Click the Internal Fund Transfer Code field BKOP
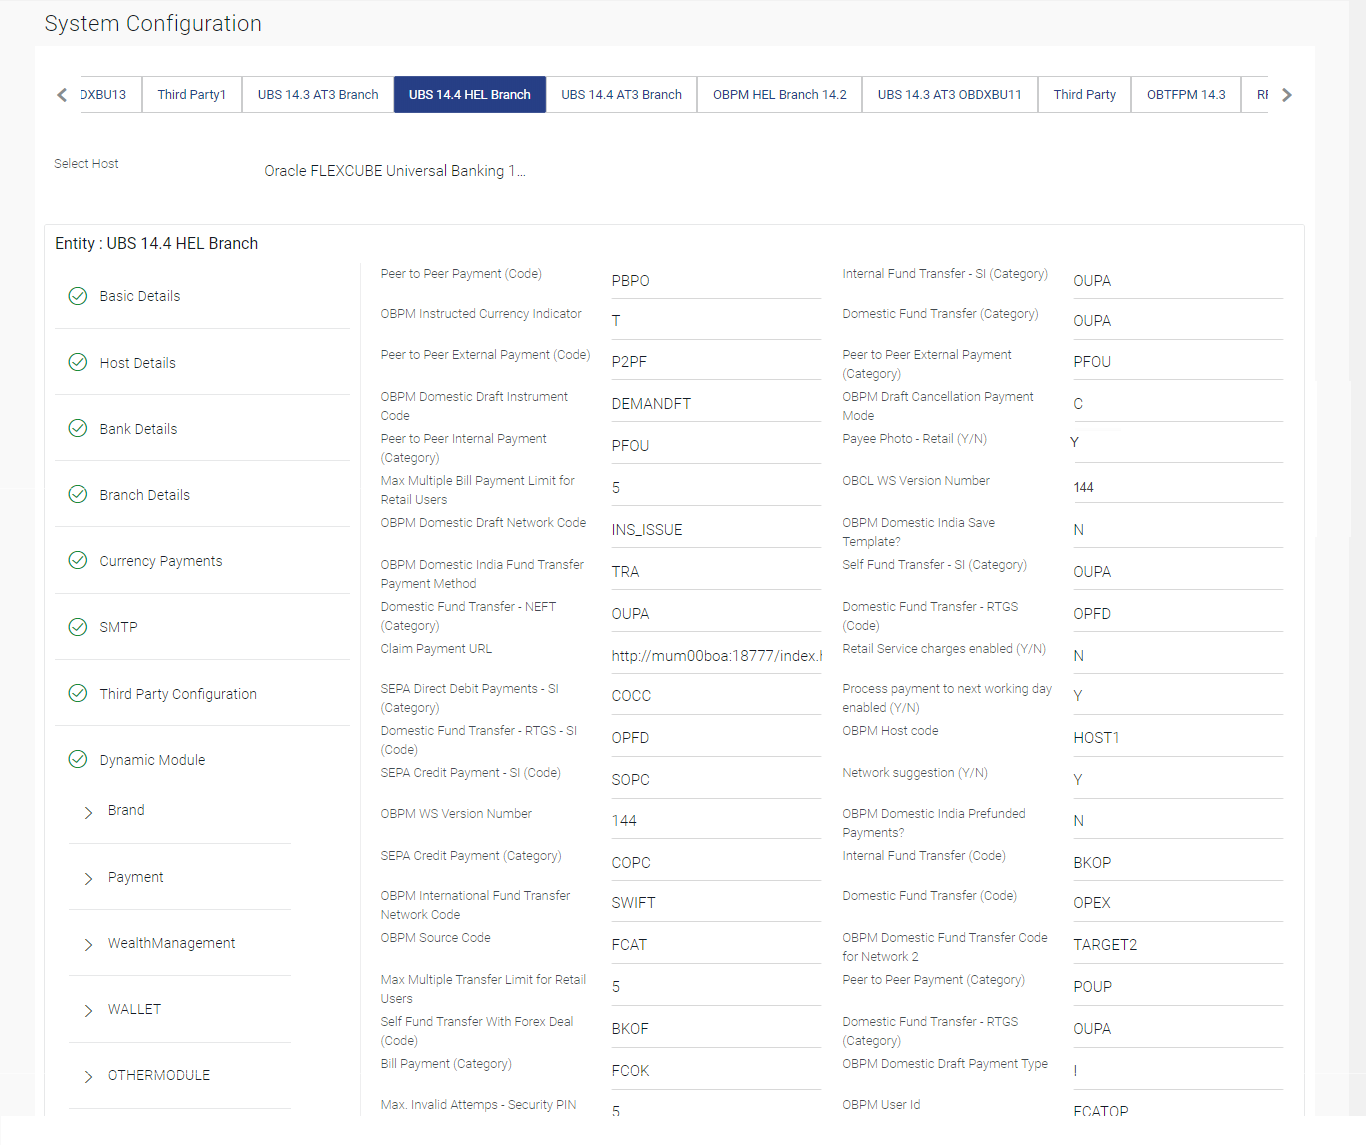 (1178, 863)
